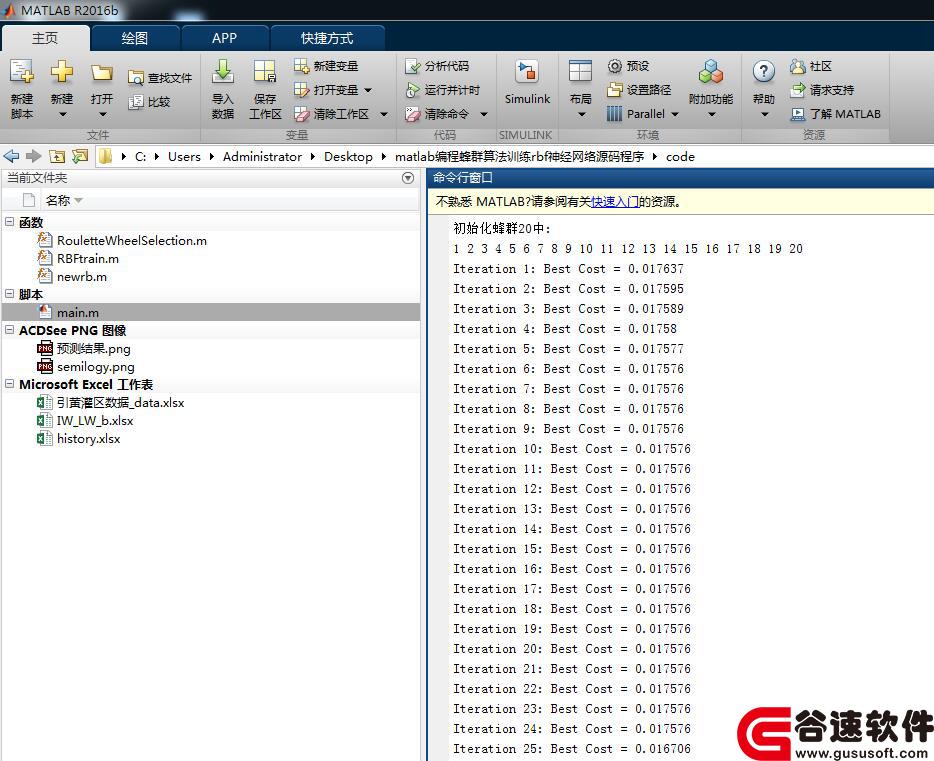The image size is (934, 761).
Task: Collapse the Microsoft Excel 工作表 group
Action: pos(10,384)
